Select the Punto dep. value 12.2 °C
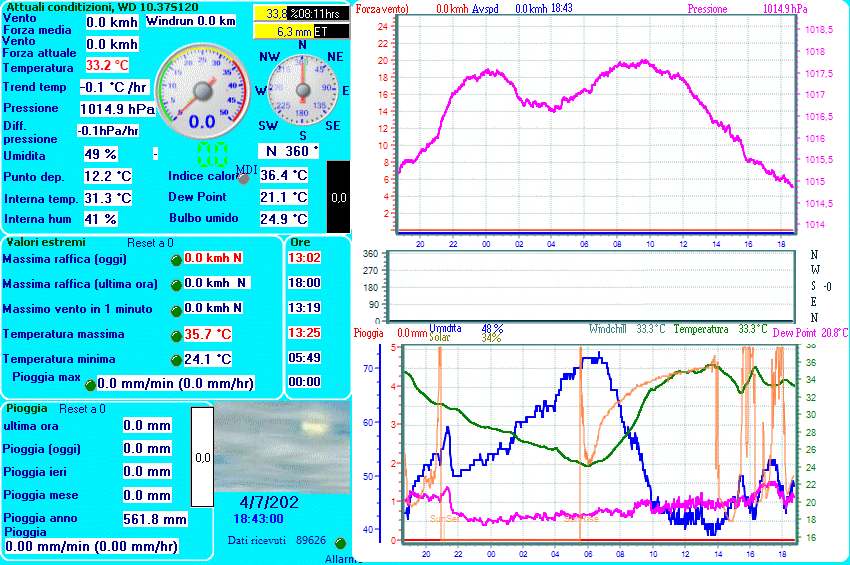Screen dimensions: 850x565 [107, 176]
